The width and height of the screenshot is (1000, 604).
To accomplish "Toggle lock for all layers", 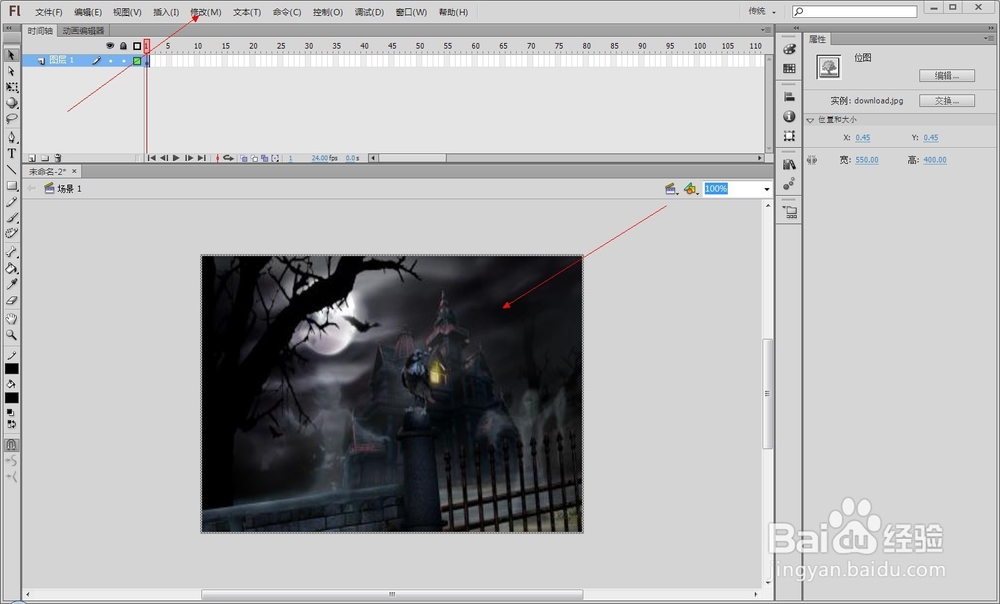I will pos(123,46).
